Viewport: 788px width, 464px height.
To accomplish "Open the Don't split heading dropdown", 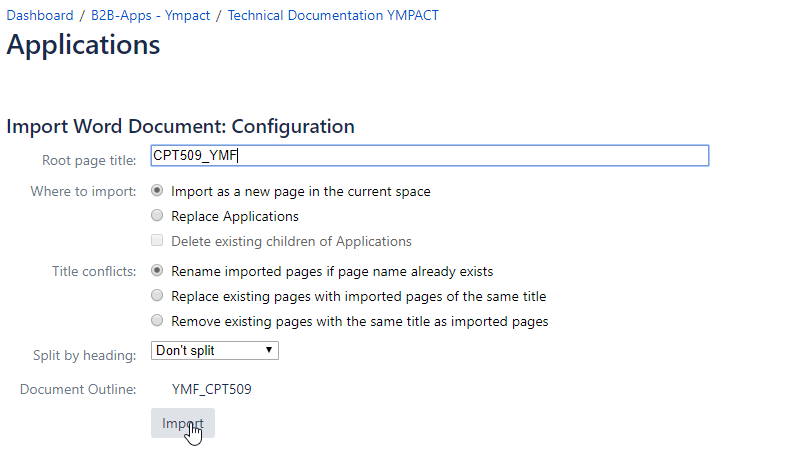I will pos(215,350).
